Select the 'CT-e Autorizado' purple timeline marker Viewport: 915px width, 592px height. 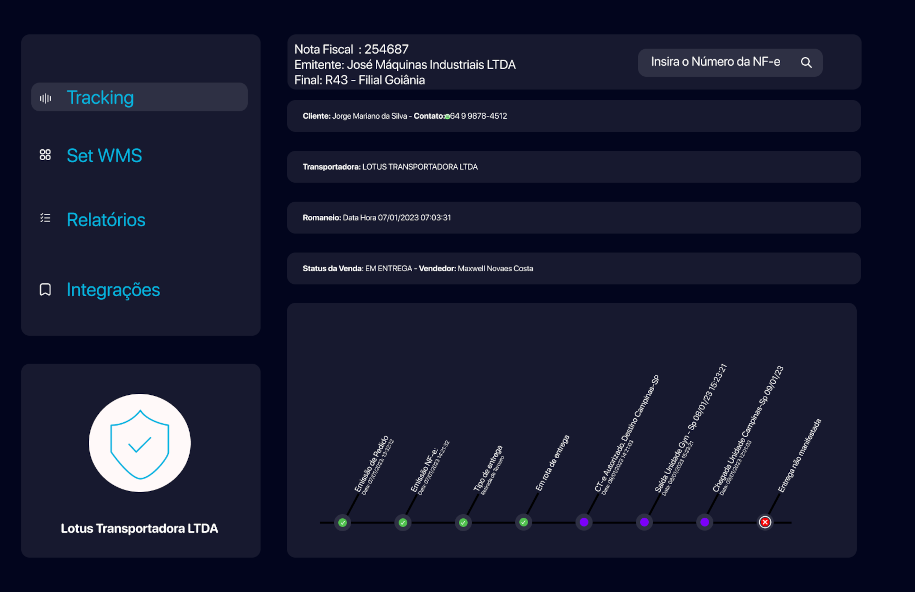click(584, 522)
